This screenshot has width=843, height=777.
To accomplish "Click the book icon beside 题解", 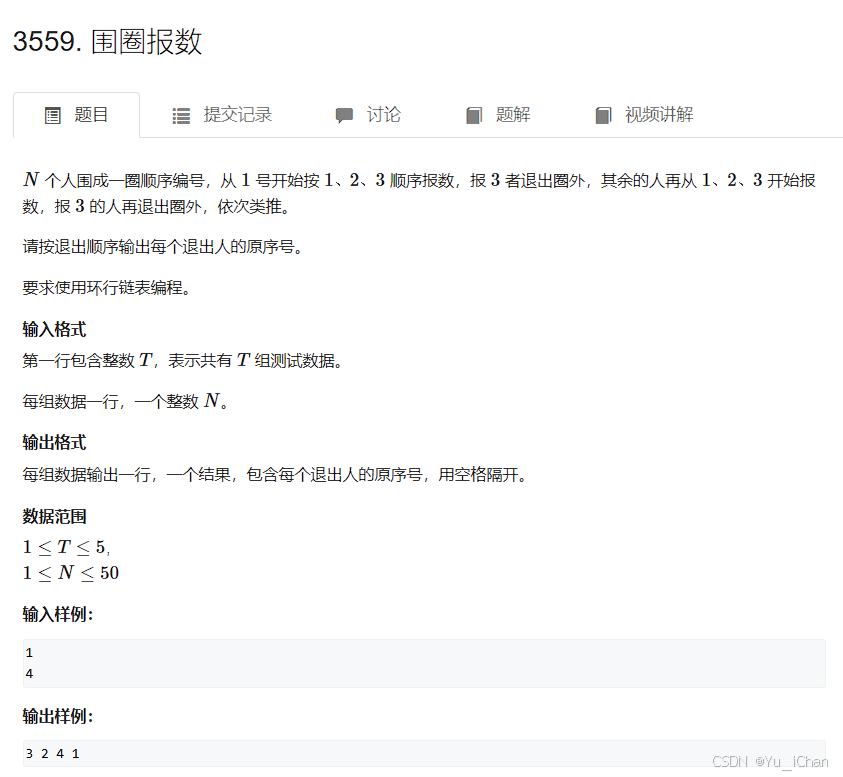I will 474,116.
